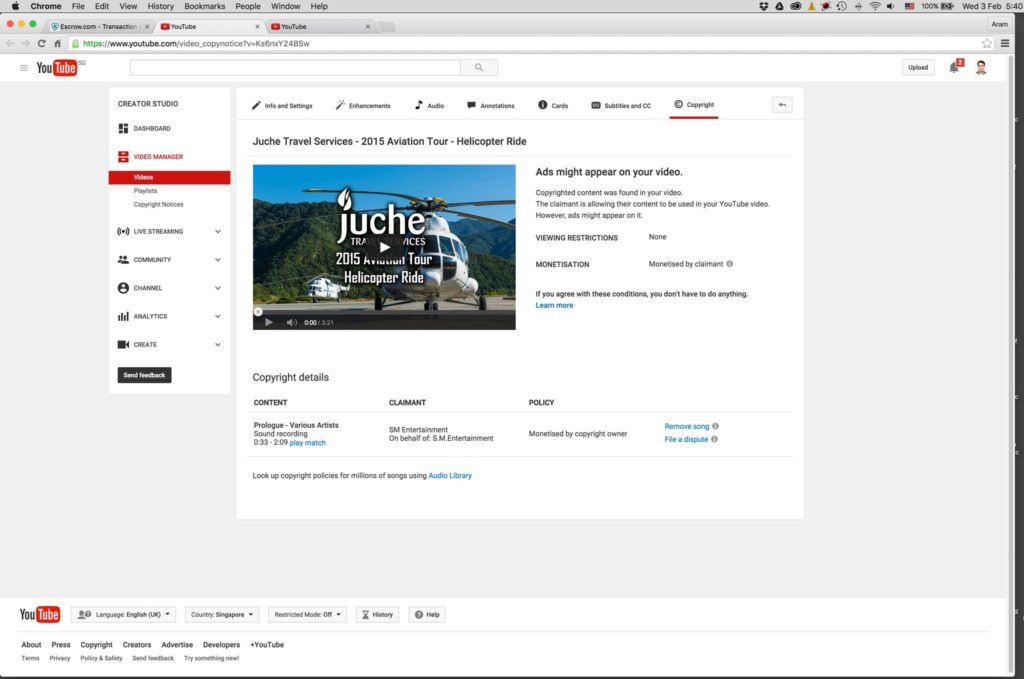The height and width of the screenshot is (679, 1024).
Task: Open the Restricted Mode: Off dropdown
Action: pos(308,614)
